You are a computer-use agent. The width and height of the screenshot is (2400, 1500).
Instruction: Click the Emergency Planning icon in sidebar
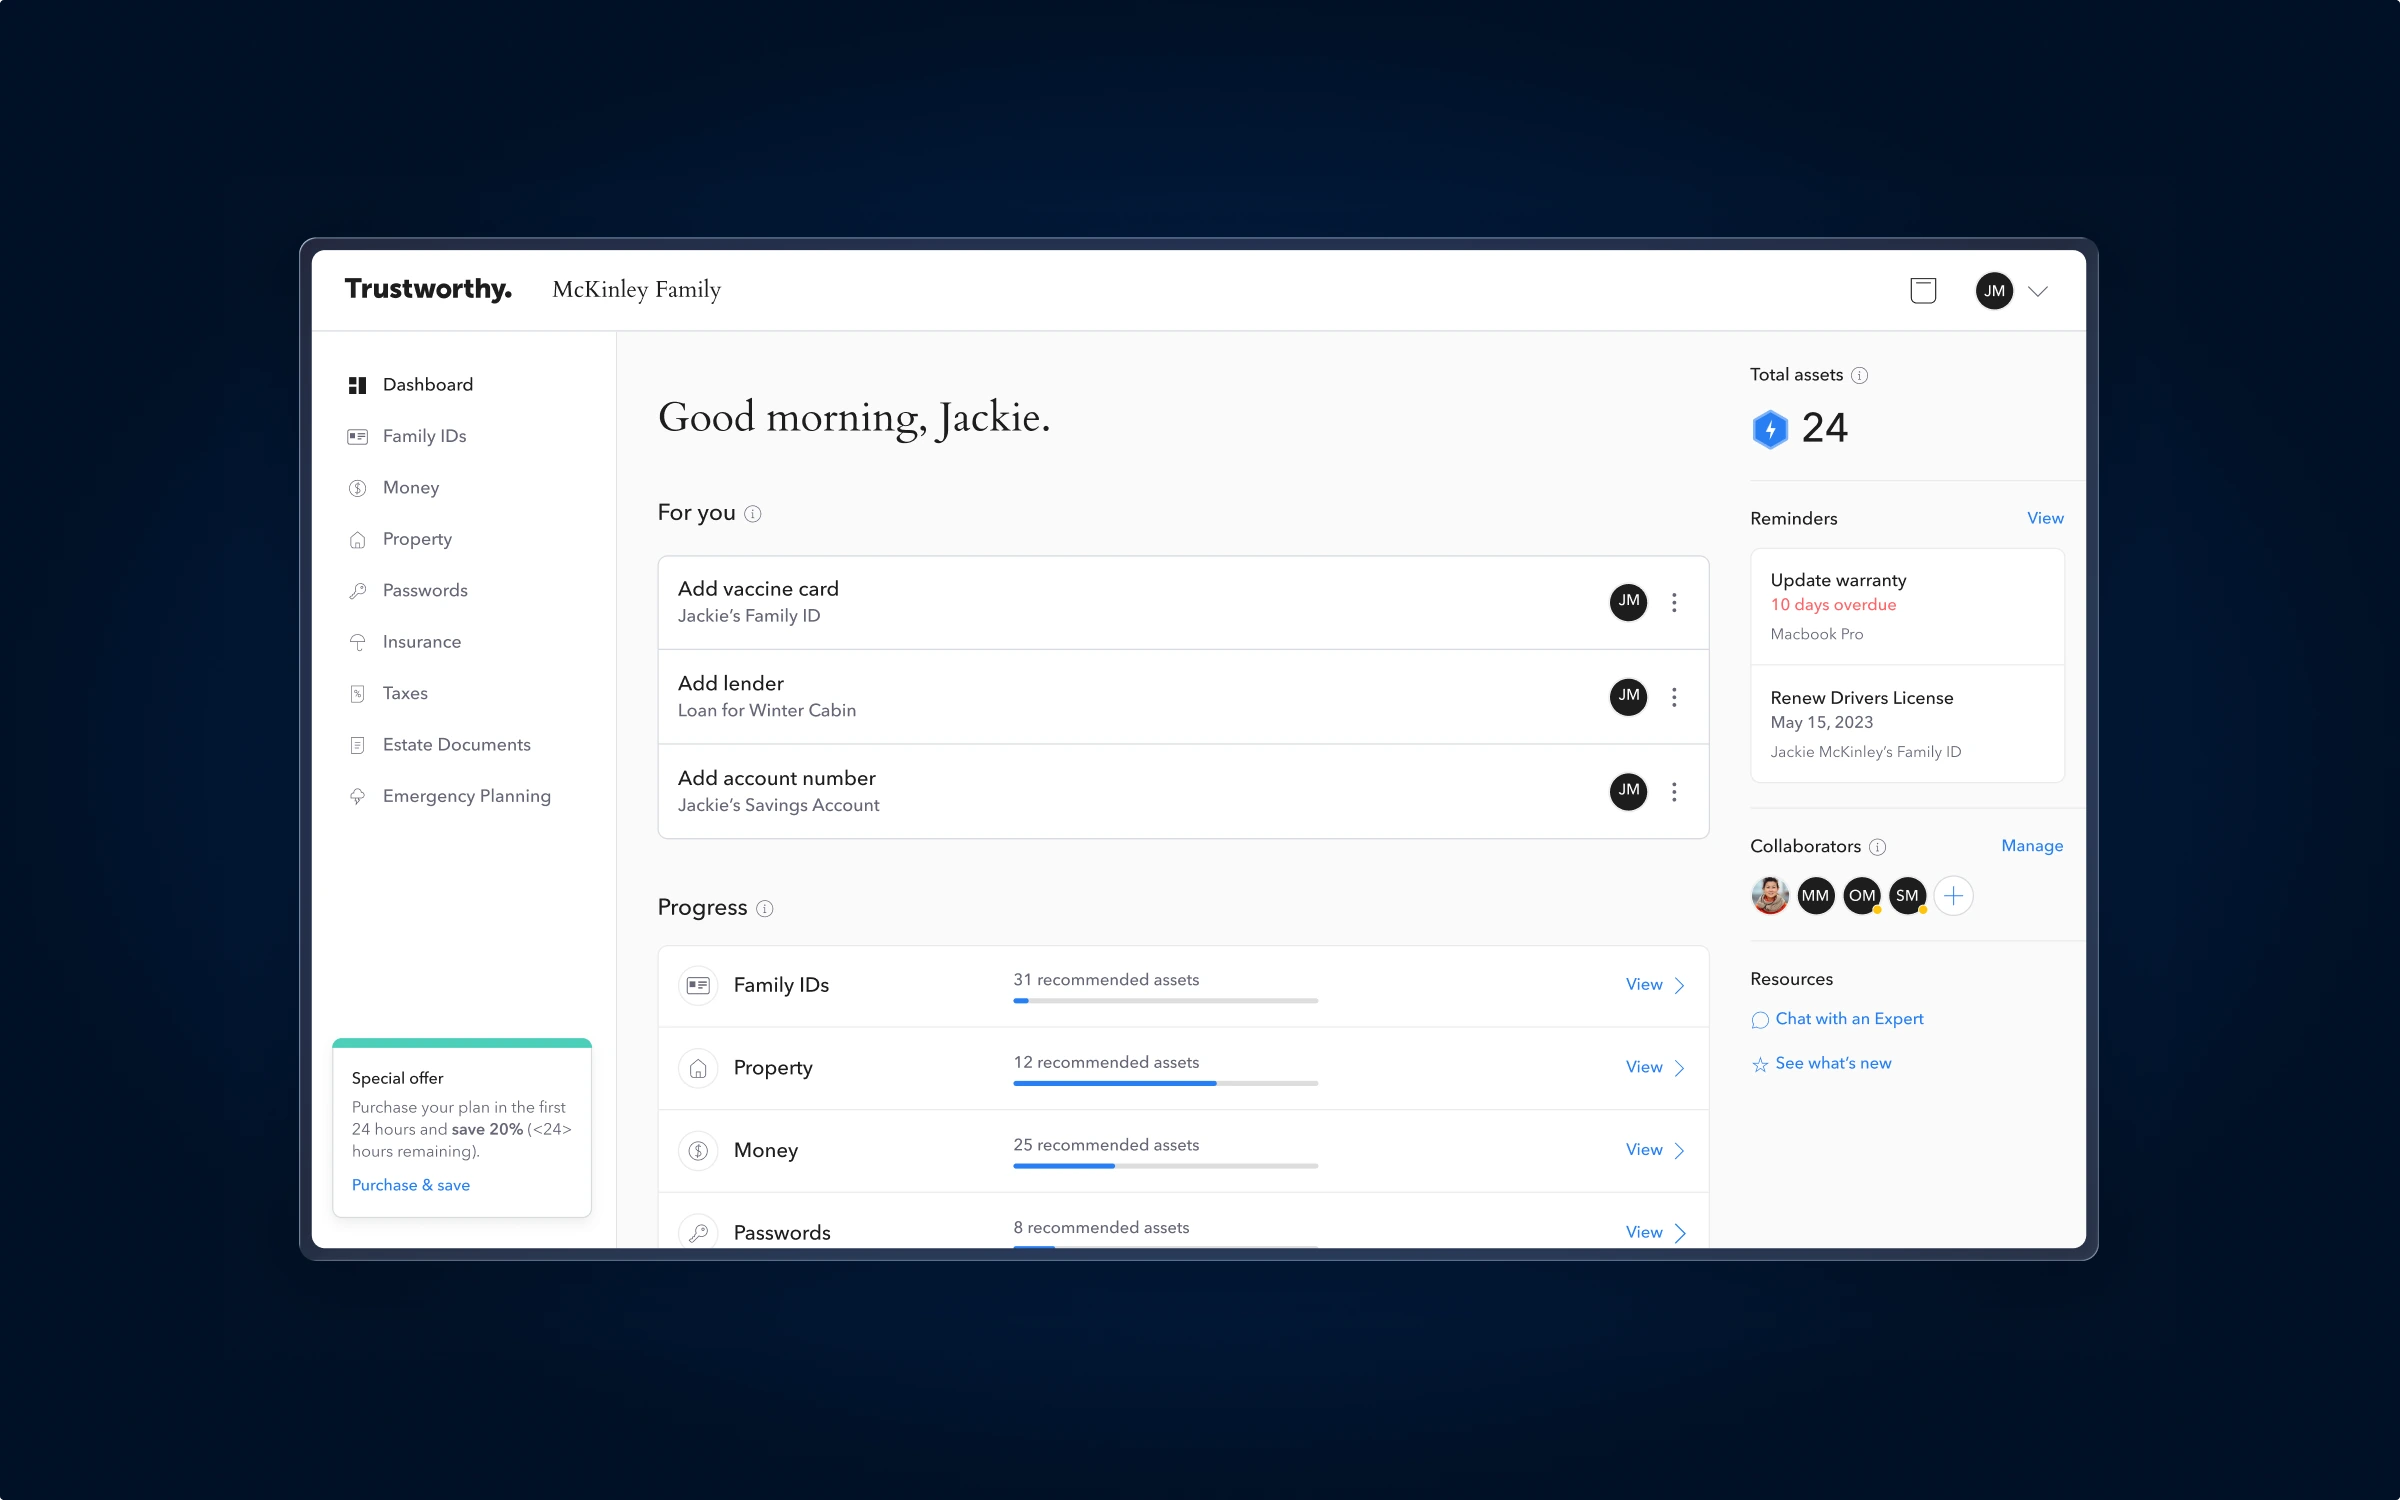[357, 797]
